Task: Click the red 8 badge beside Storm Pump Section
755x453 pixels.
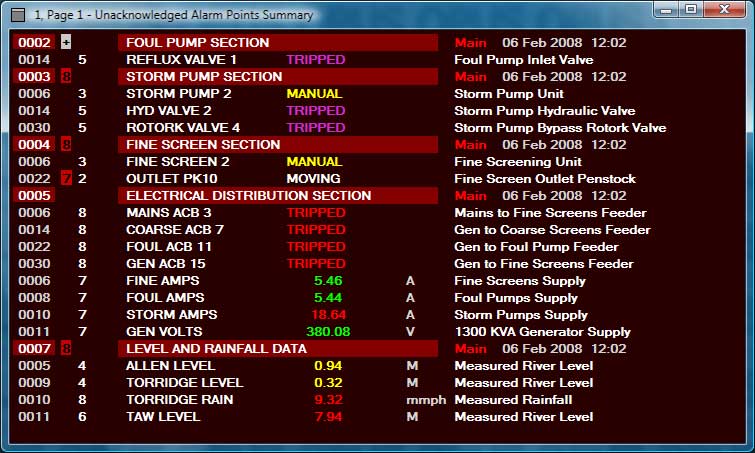Action: tap(66, 77)
